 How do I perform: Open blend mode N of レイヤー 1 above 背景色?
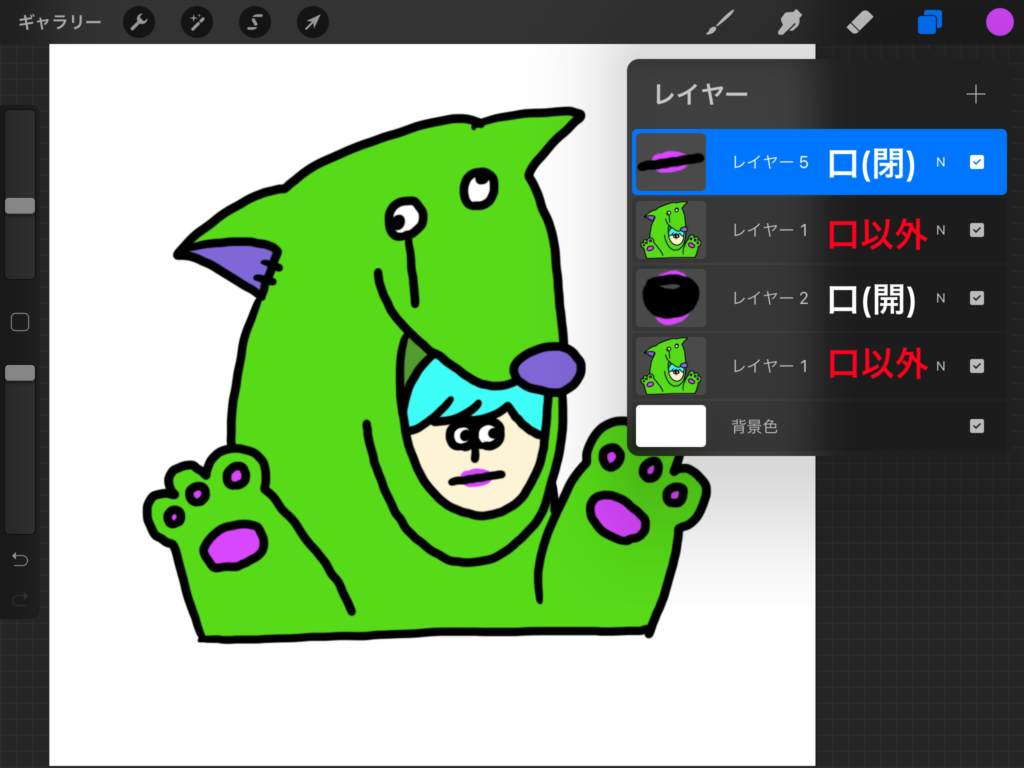tap(940, 366)
